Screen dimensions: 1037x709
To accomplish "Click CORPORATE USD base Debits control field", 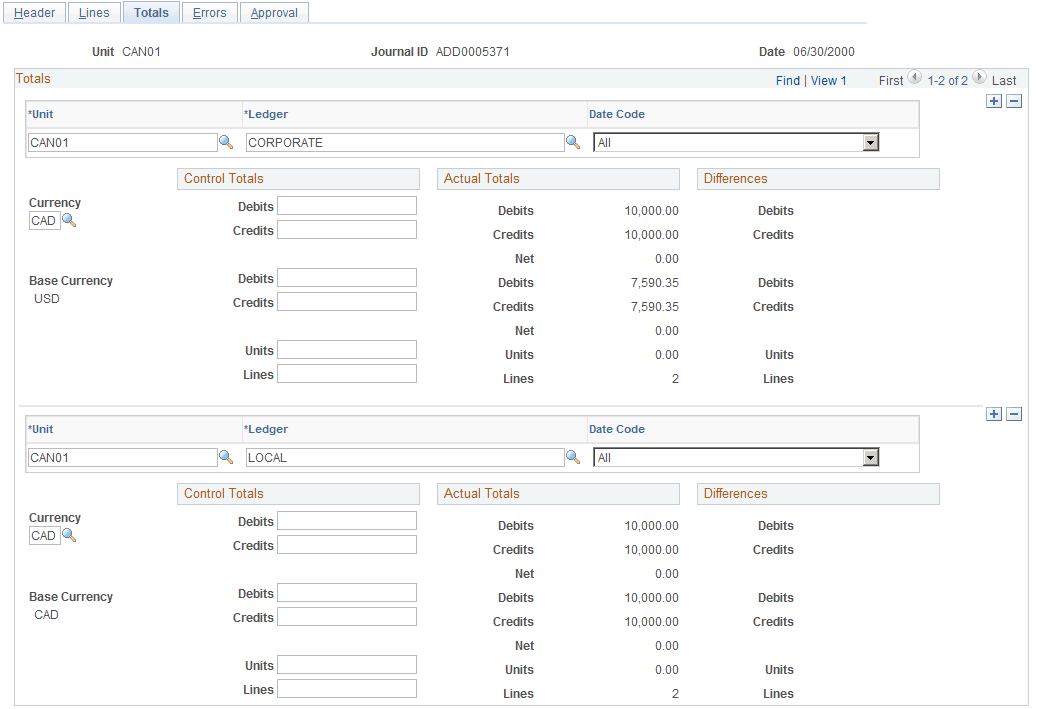I will click(x=347, y=278).
